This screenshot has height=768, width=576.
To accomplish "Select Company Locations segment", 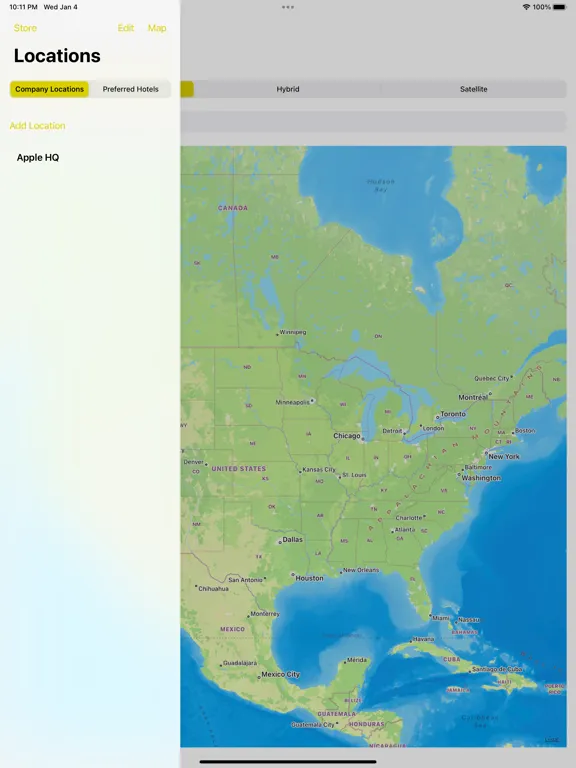I will [x=49, y=89].
